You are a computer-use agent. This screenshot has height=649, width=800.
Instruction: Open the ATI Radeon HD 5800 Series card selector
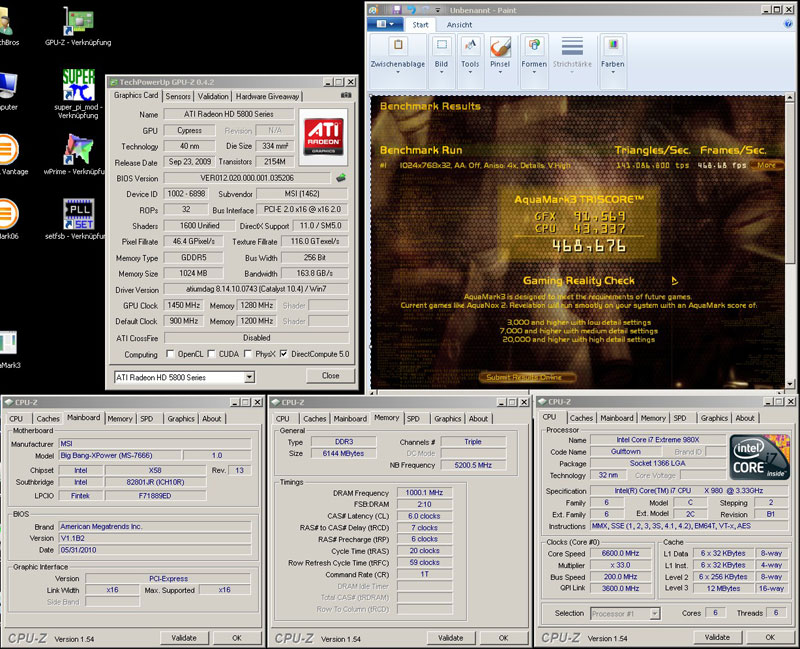click(184, 377)
